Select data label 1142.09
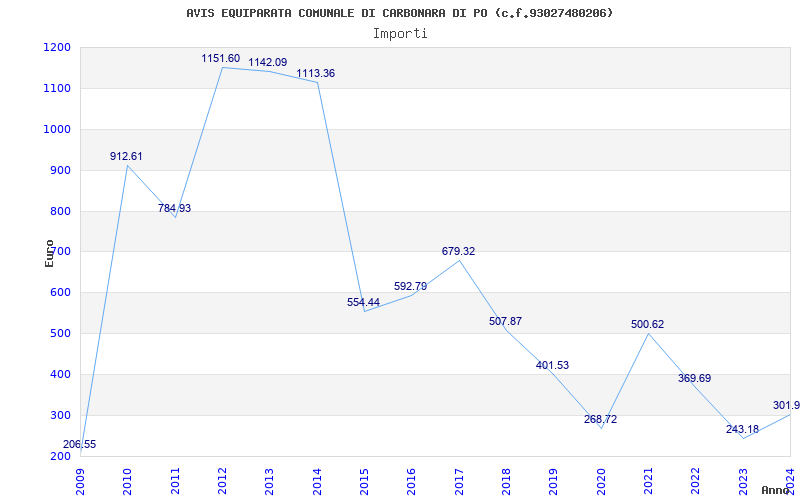The image size is (800, 500). point(268,62)
